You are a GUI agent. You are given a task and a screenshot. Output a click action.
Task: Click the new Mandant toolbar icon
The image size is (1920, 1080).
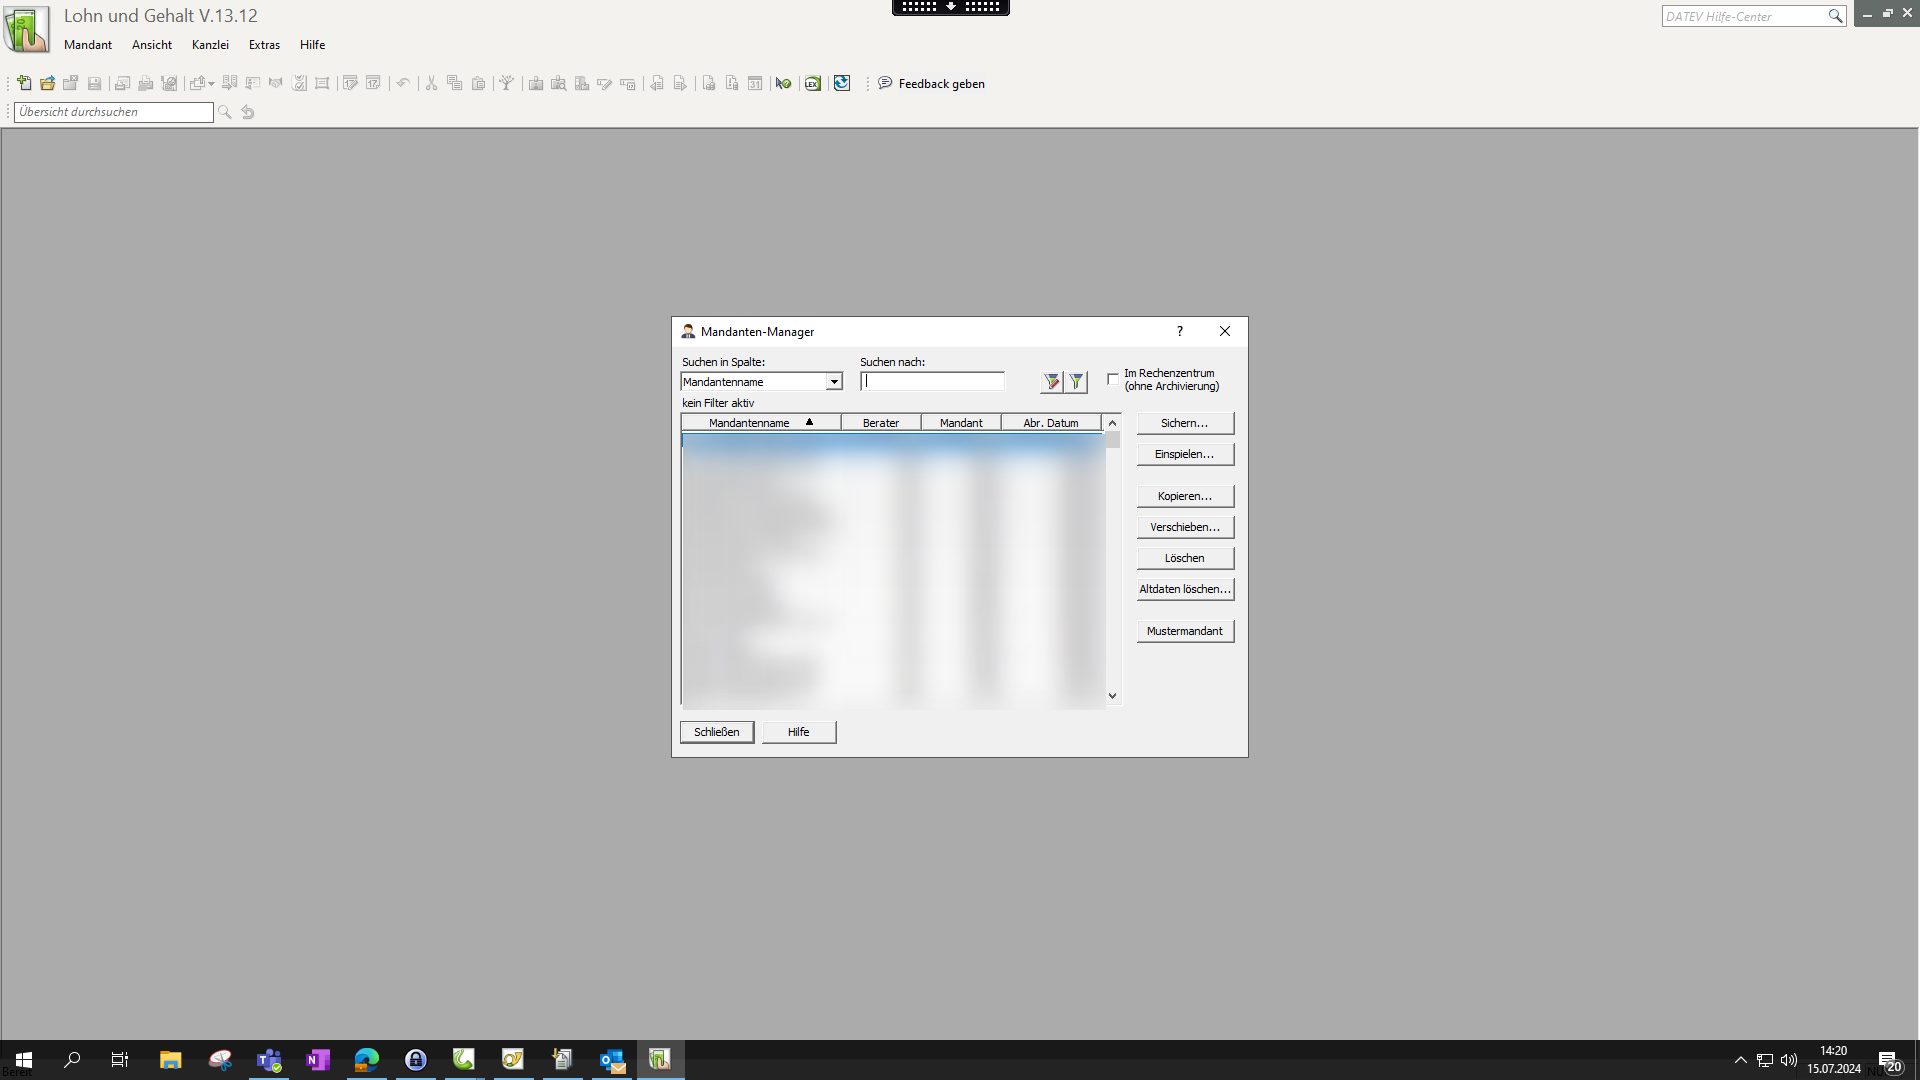tap(24, 83)
